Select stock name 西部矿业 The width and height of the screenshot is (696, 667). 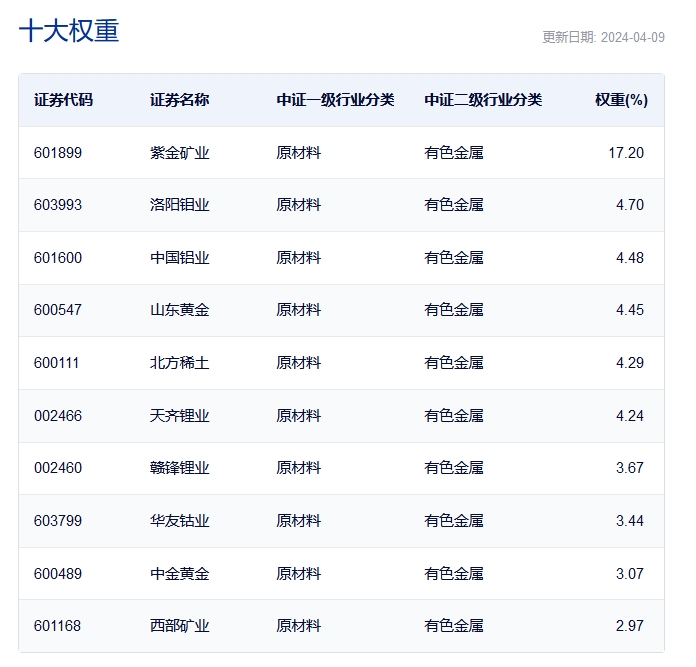tap(179, 626)
